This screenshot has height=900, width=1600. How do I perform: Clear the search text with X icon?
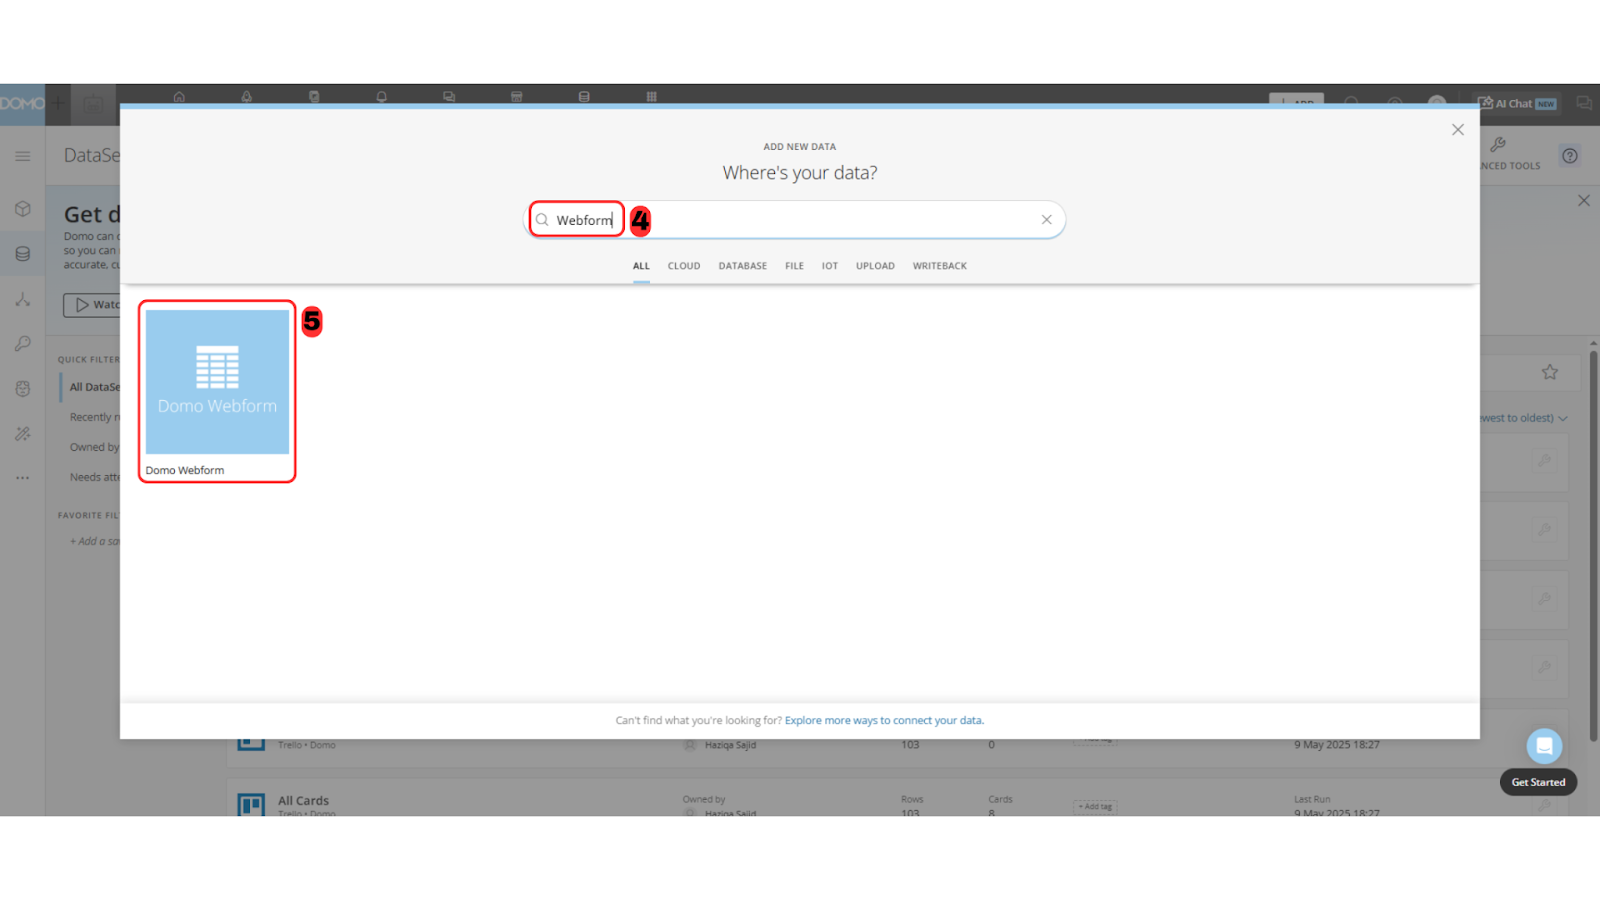pos(1046,220)
